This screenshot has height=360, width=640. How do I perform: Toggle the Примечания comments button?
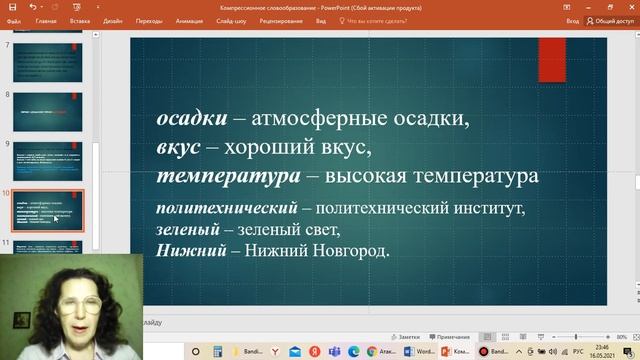[x=449, y=337]
